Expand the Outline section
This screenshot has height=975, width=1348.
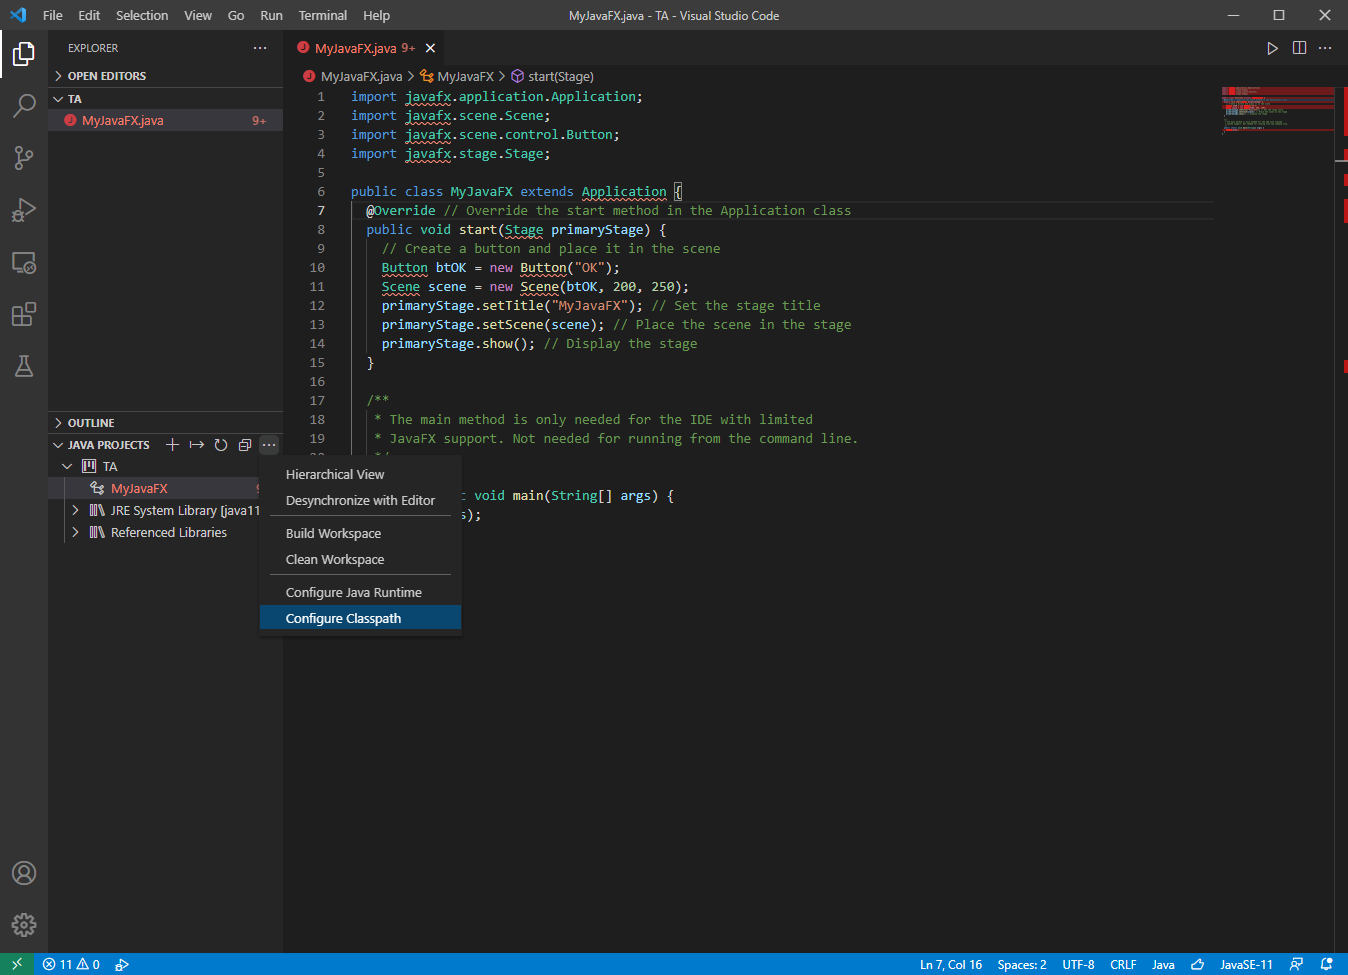click(x=166, y=423)
